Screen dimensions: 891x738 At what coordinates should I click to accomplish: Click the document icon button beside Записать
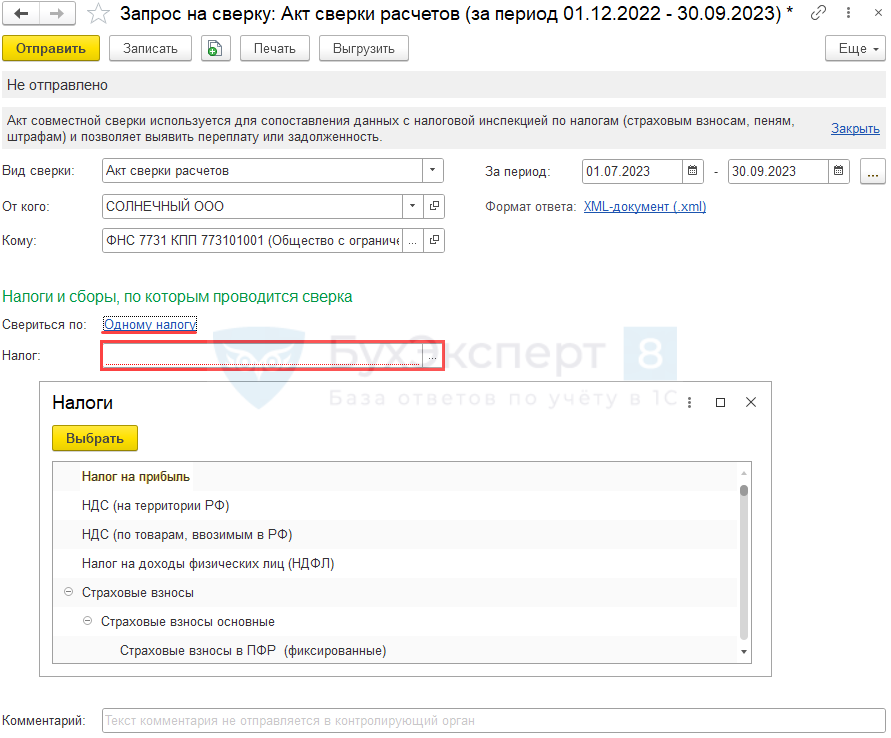pyautogui.click(x=215, y=48)
